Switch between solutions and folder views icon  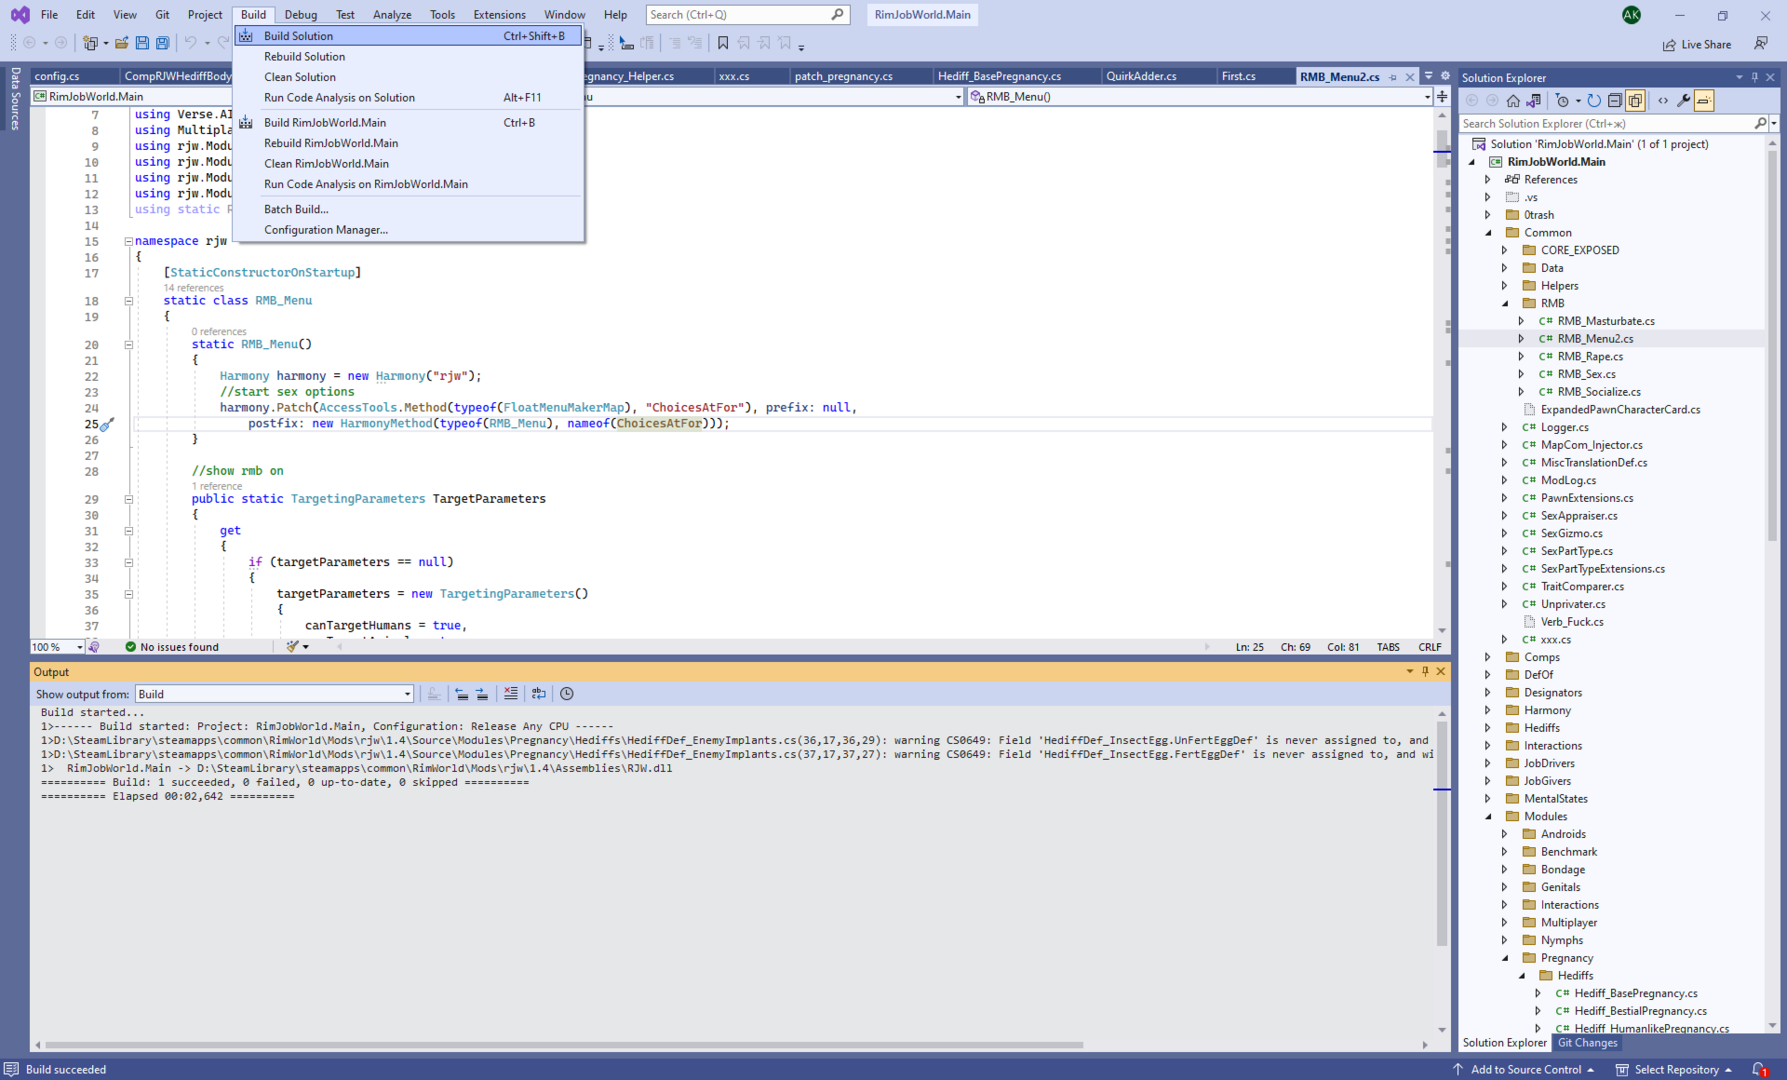[x=1533, y=101]
